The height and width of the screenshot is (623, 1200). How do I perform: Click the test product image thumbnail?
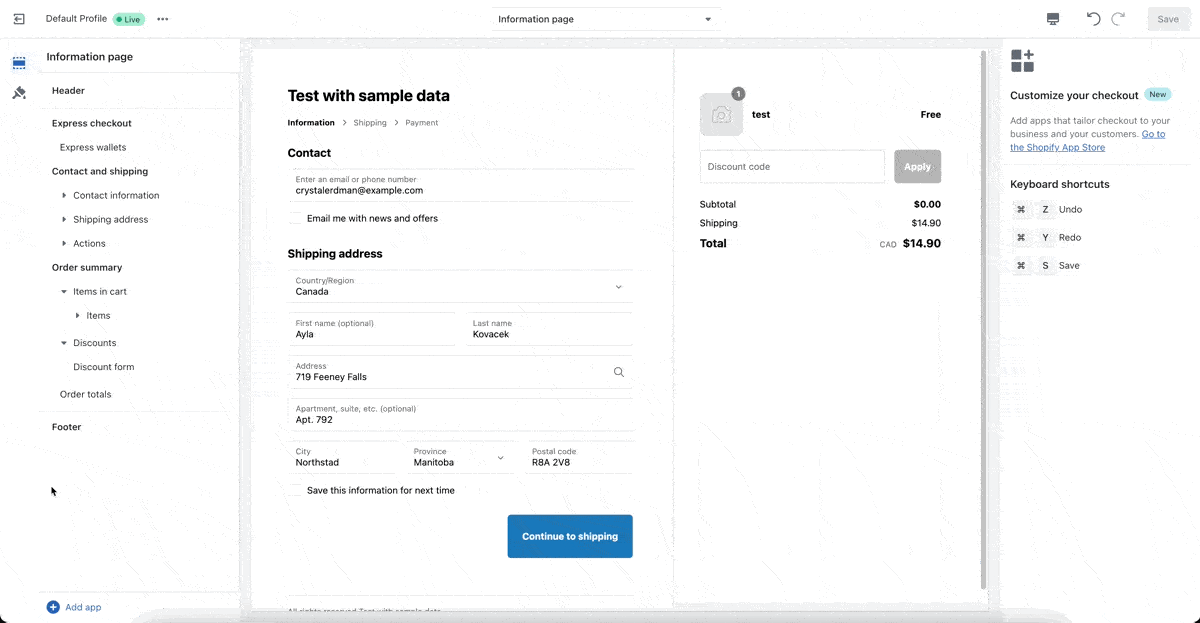tap(721, 114)
